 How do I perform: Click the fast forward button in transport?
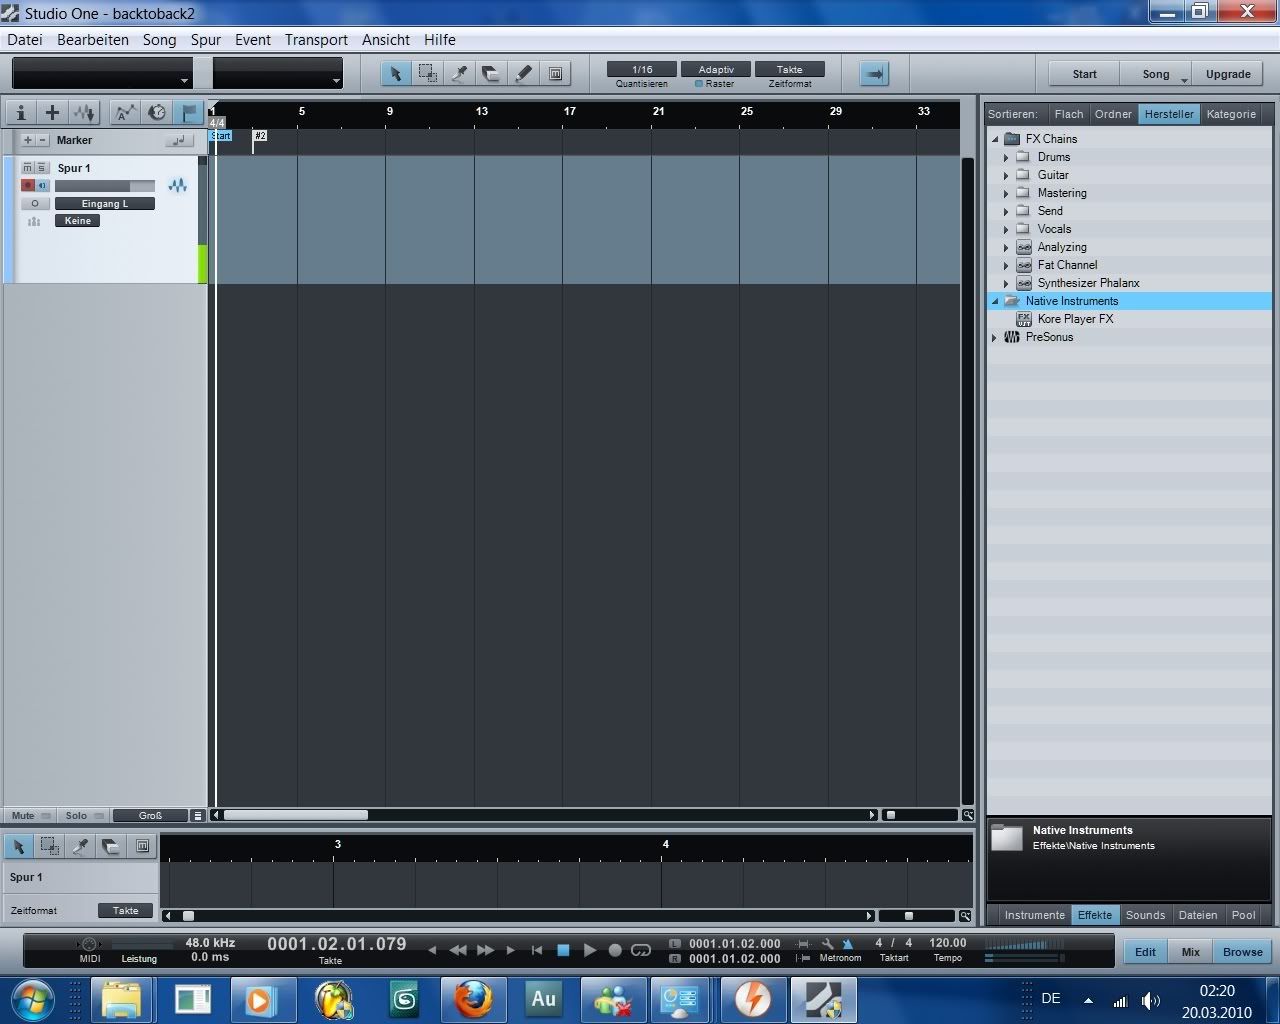[486, 950]
